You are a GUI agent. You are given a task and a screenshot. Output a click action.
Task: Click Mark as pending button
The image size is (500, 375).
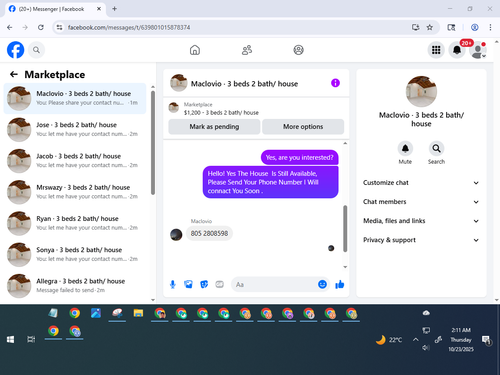coord(214,127)
